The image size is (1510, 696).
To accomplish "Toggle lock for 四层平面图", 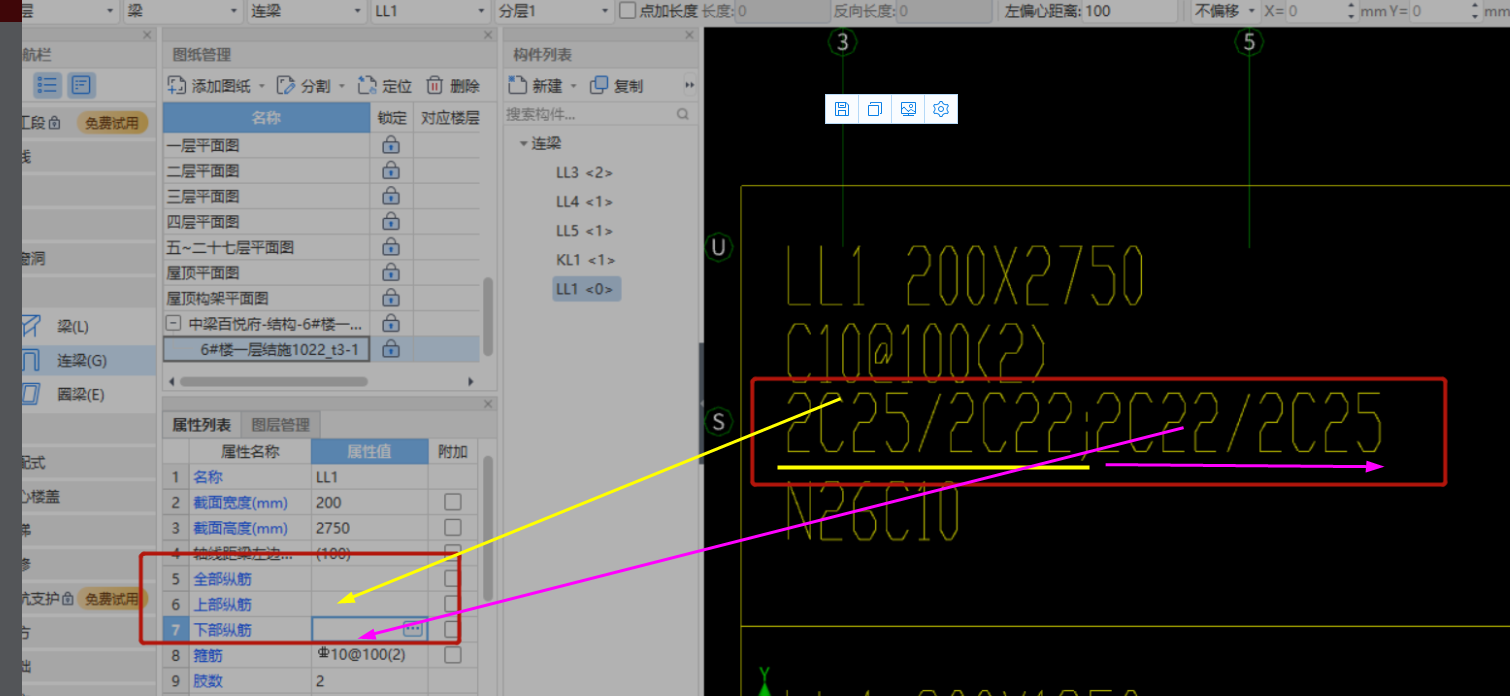I will tap(391, 222).
